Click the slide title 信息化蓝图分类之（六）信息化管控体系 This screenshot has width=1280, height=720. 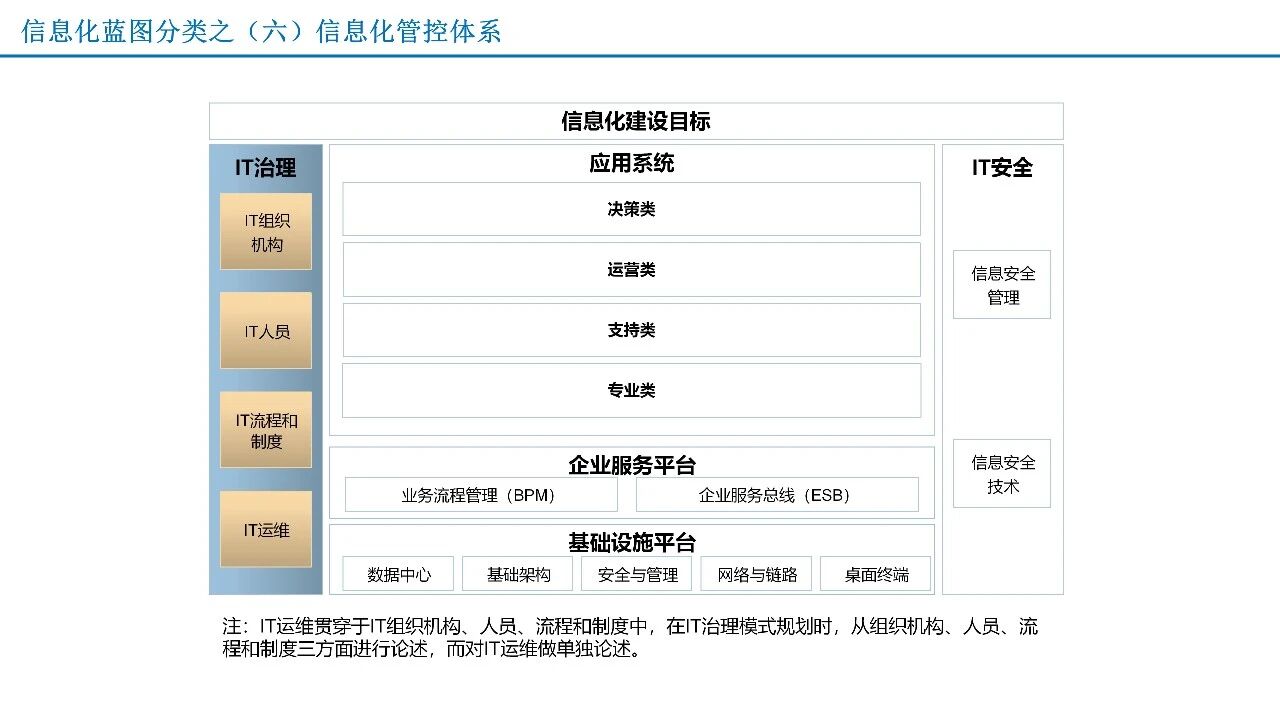(261, 31)
